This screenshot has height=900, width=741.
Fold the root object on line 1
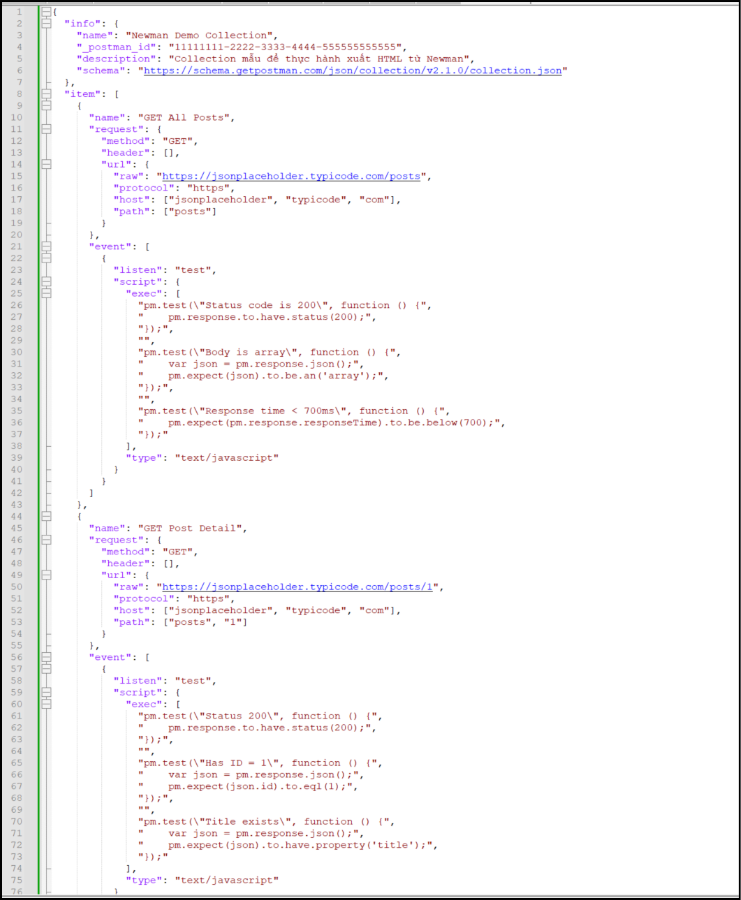pos(46,11)
